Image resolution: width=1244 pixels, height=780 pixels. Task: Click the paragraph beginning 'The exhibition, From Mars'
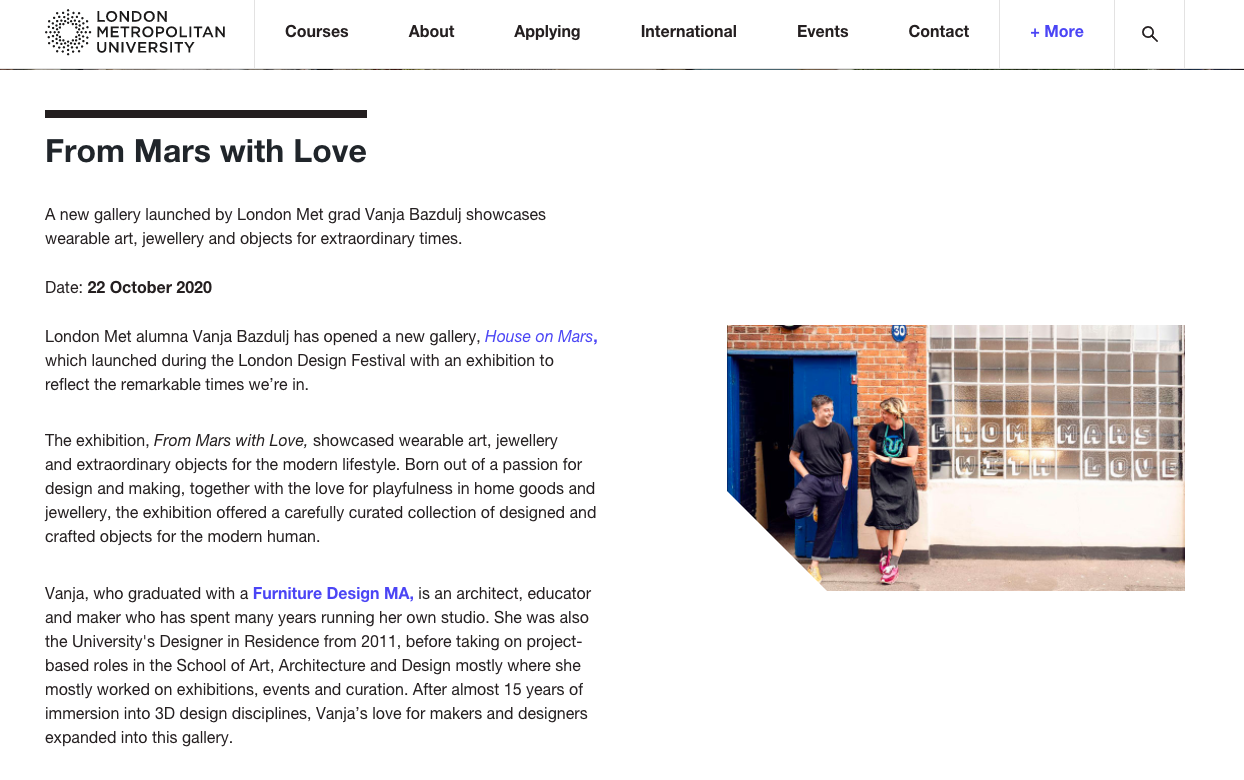point(321,488)
